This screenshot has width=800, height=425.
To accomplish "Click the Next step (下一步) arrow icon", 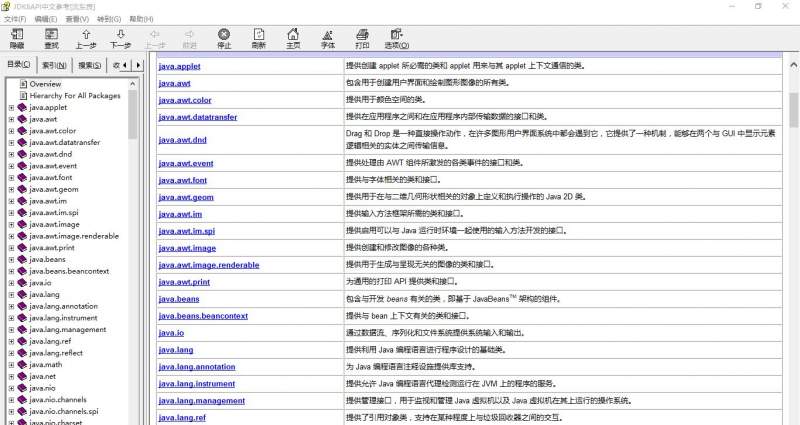I will pyautogui.click(x=120, y=34).
